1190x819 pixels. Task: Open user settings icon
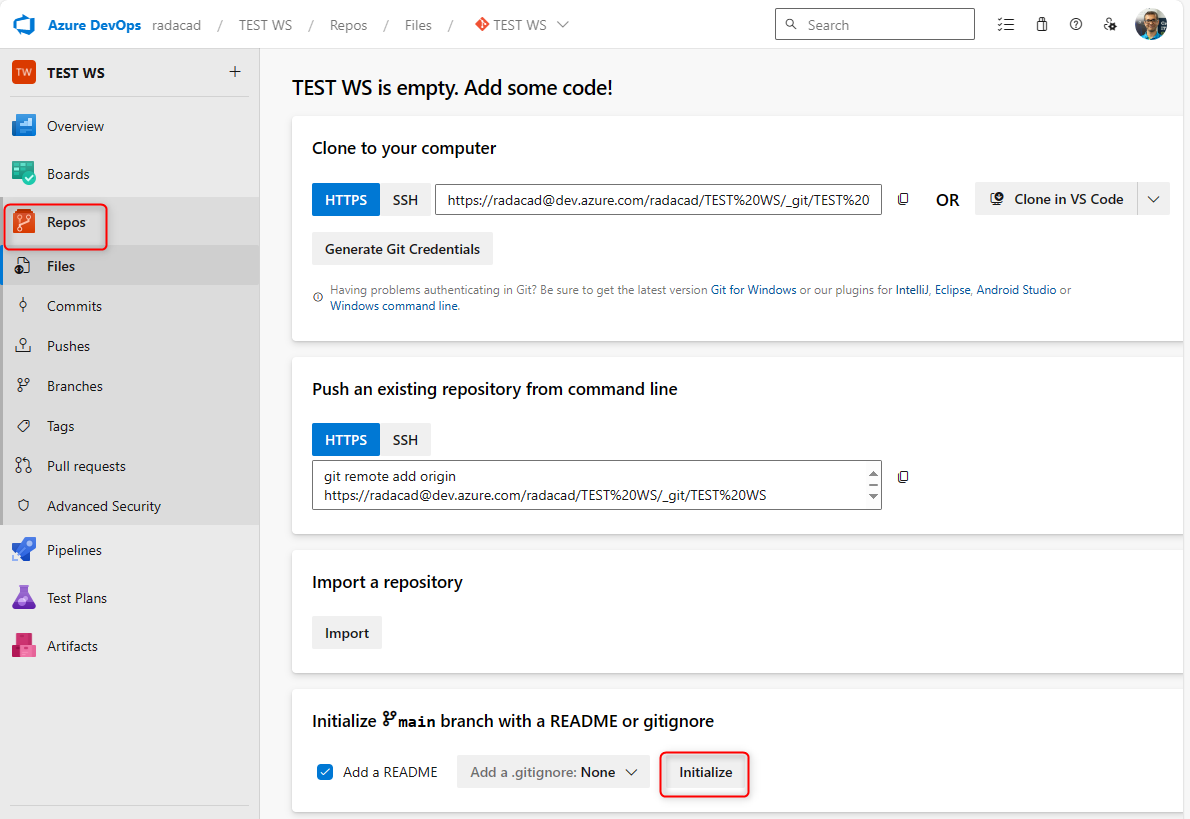coord(1110,25)
